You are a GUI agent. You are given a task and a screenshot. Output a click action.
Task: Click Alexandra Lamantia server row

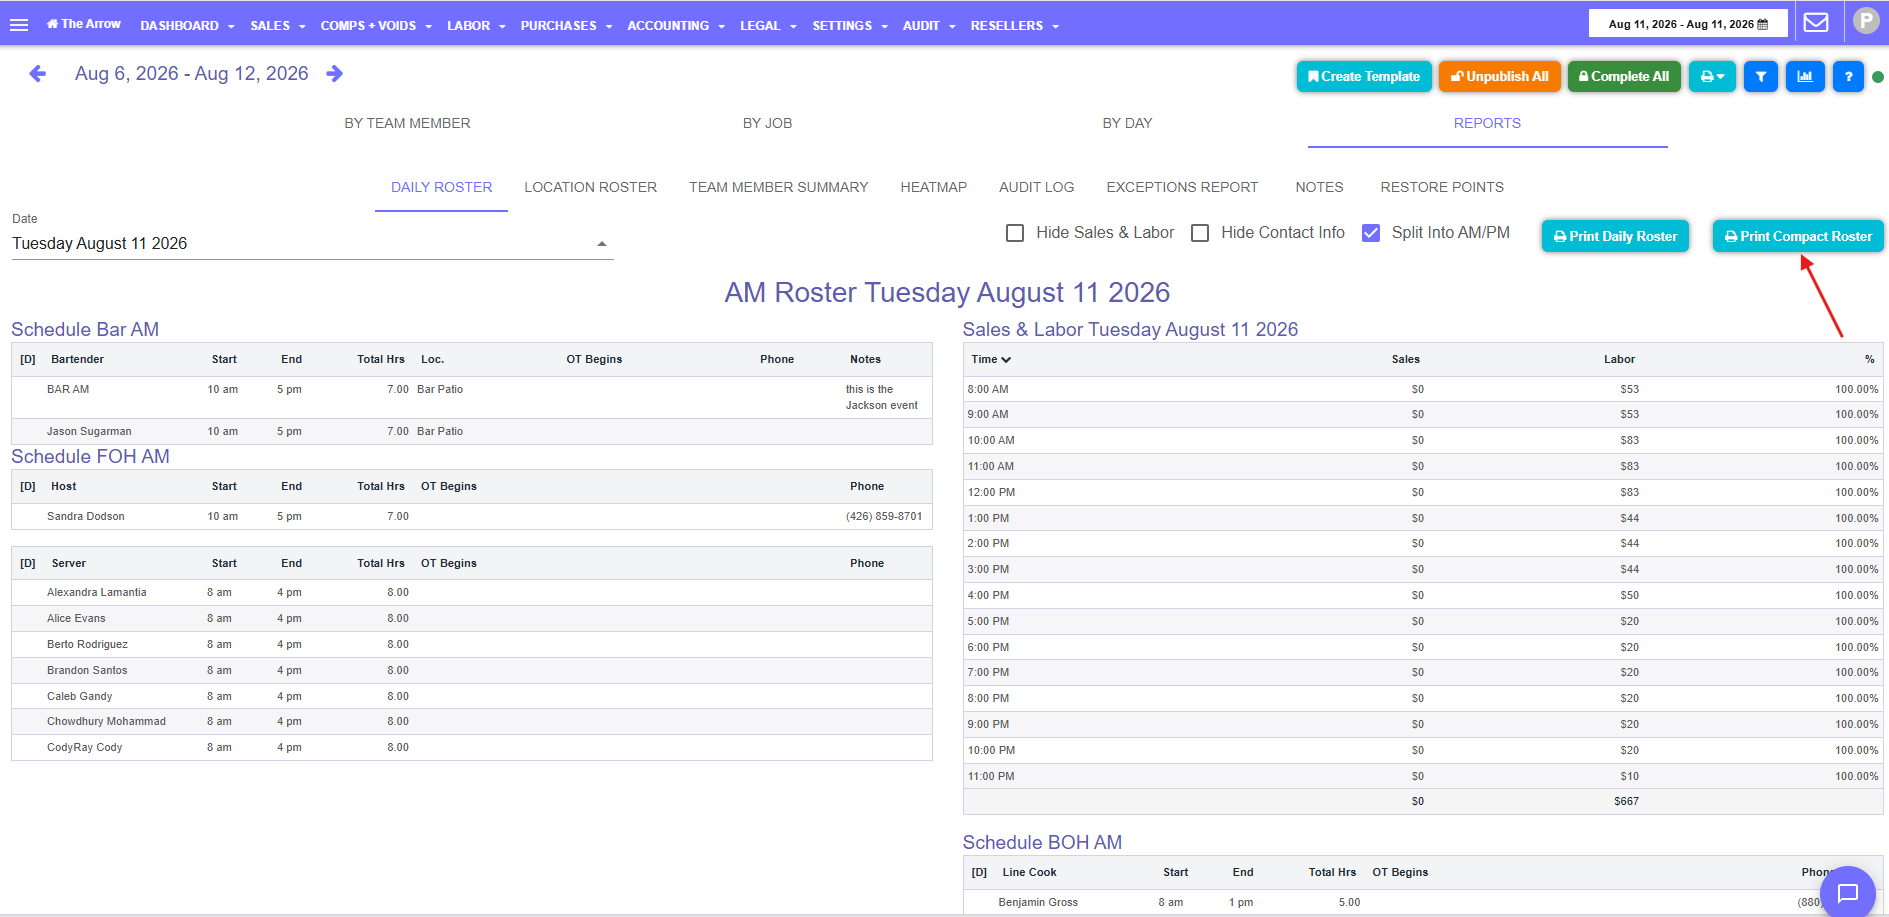472,593
